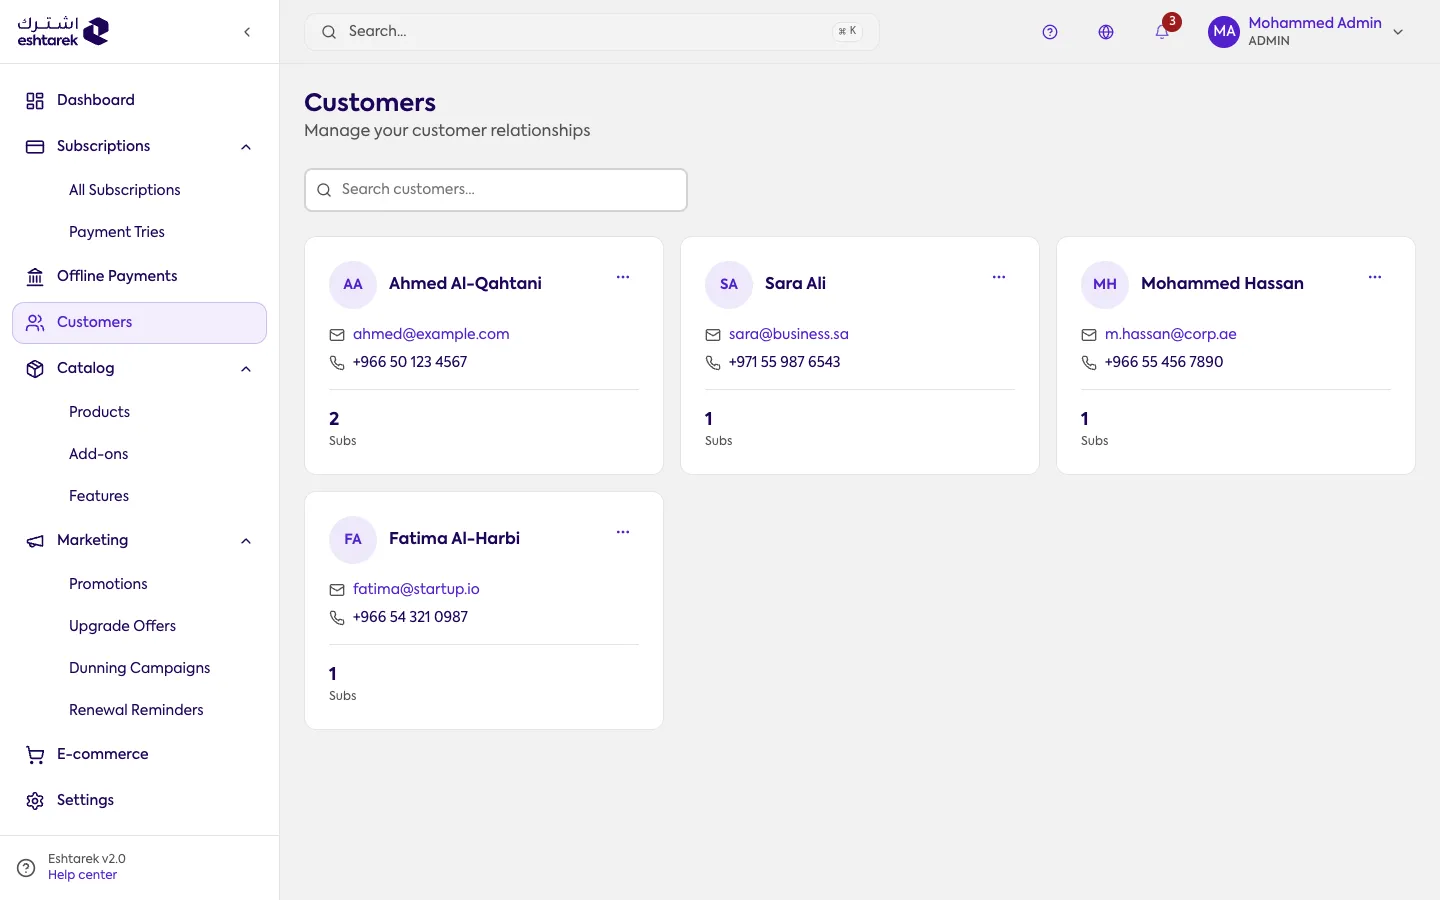1440x900 pixels.
Task: Click the mail icon on Sara Ali's card
Action: [x=713, y=335]
